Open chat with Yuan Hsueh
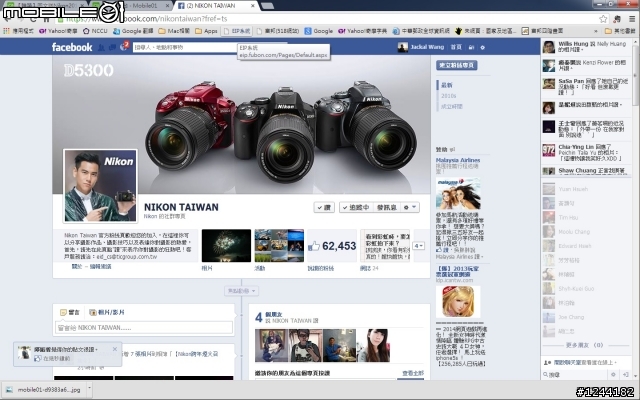 (586, 189)
